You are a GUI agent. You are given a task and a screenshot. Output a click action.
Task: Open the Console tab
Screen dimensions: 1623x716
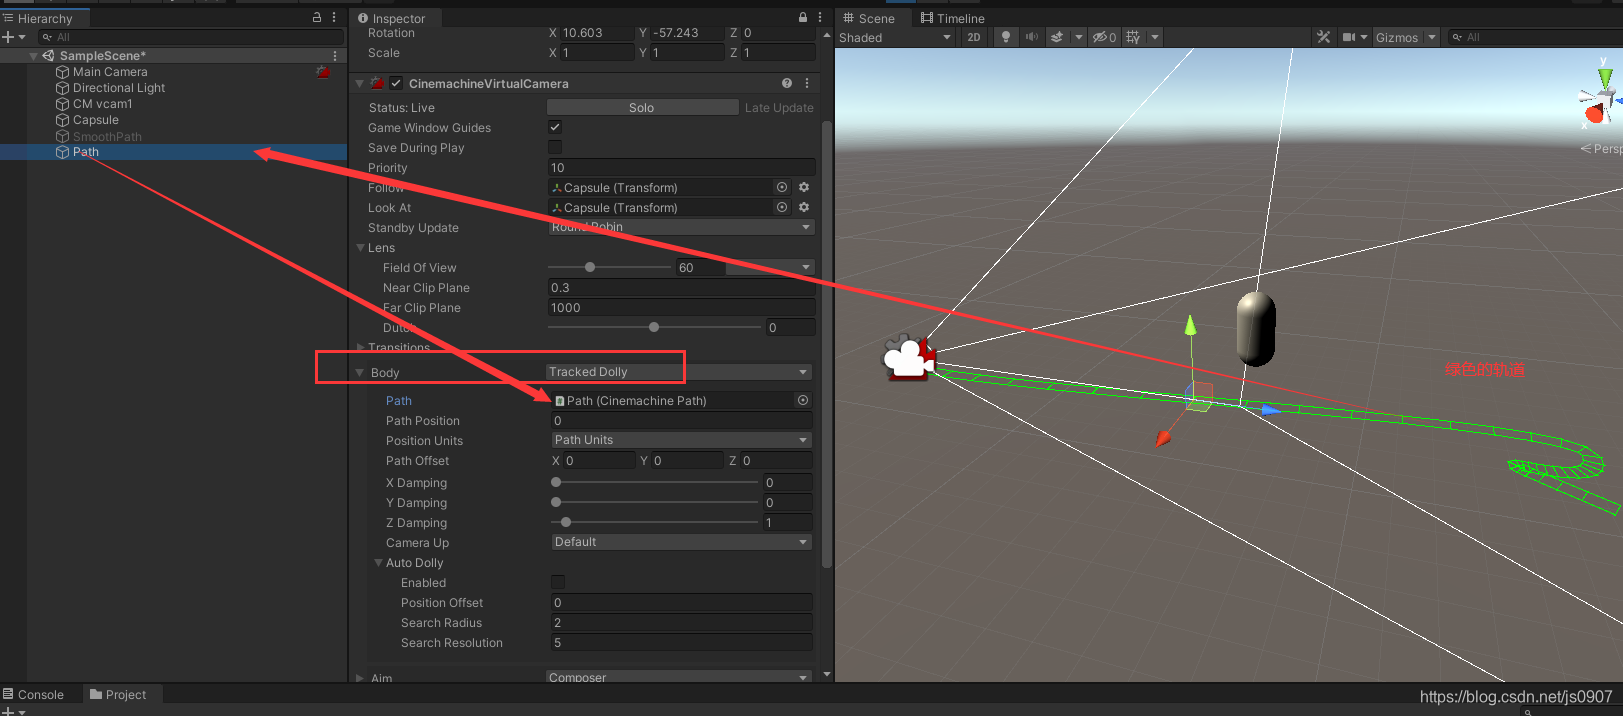click(x=34, y=694)
